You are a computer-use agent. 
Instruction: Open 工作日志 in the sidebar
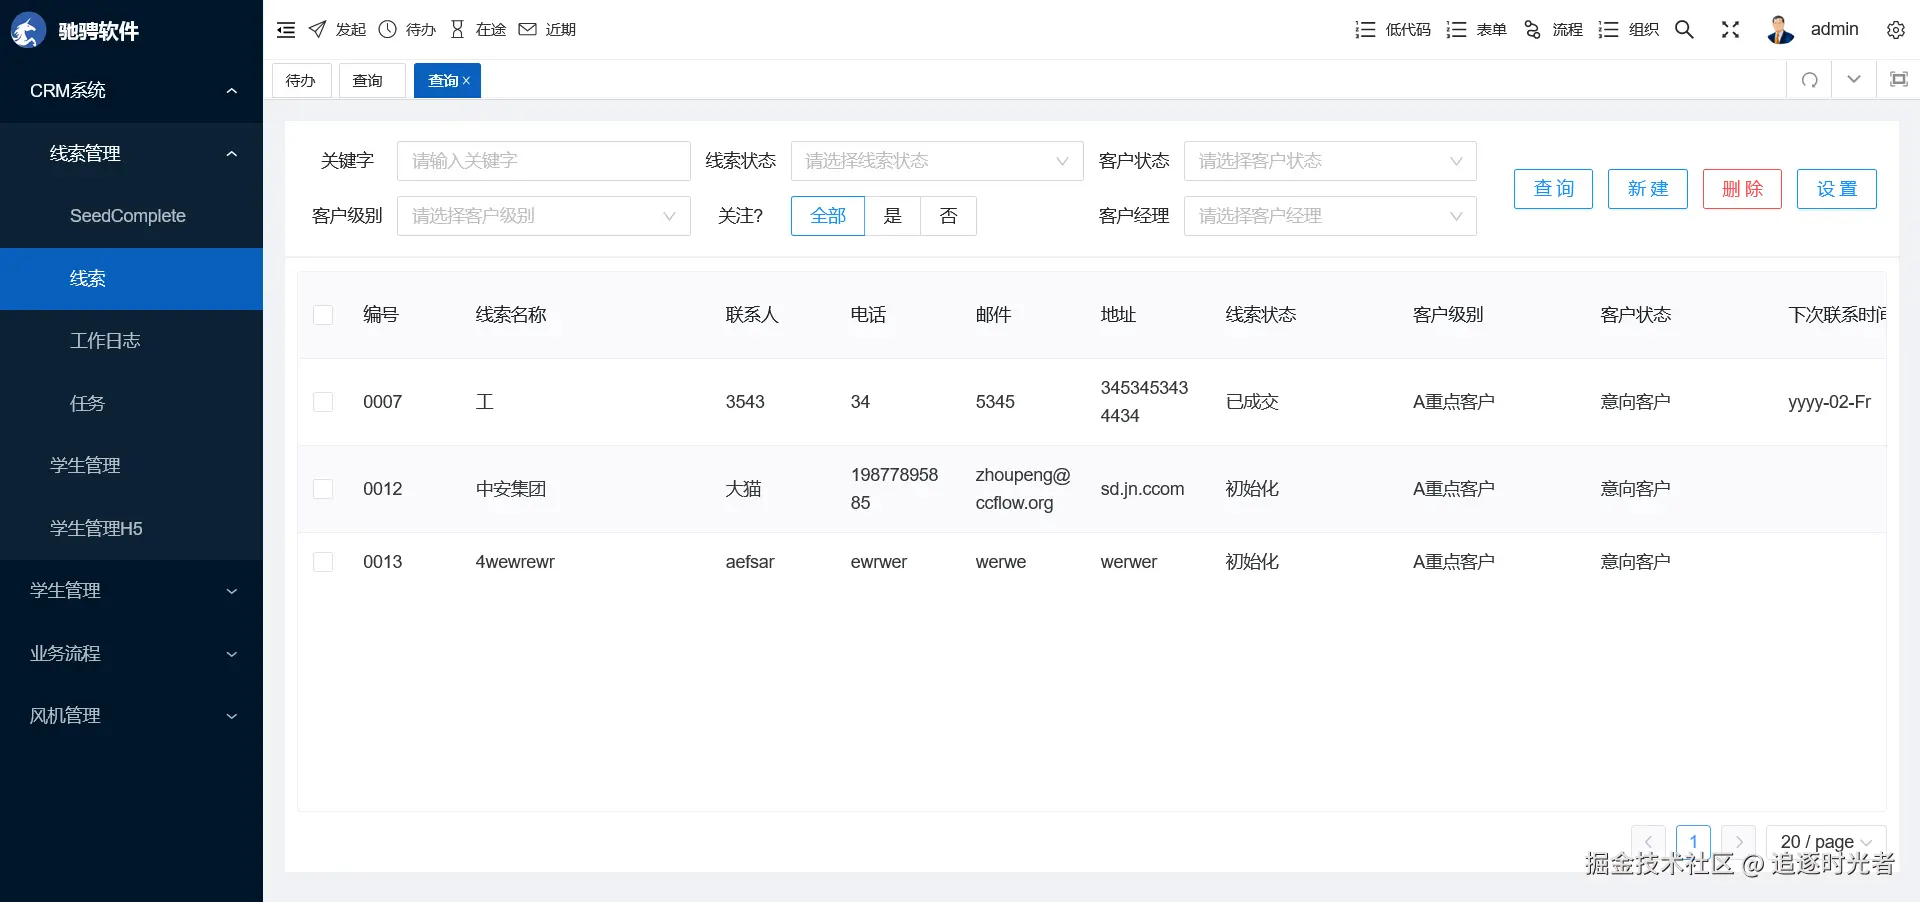pos(131,341)
